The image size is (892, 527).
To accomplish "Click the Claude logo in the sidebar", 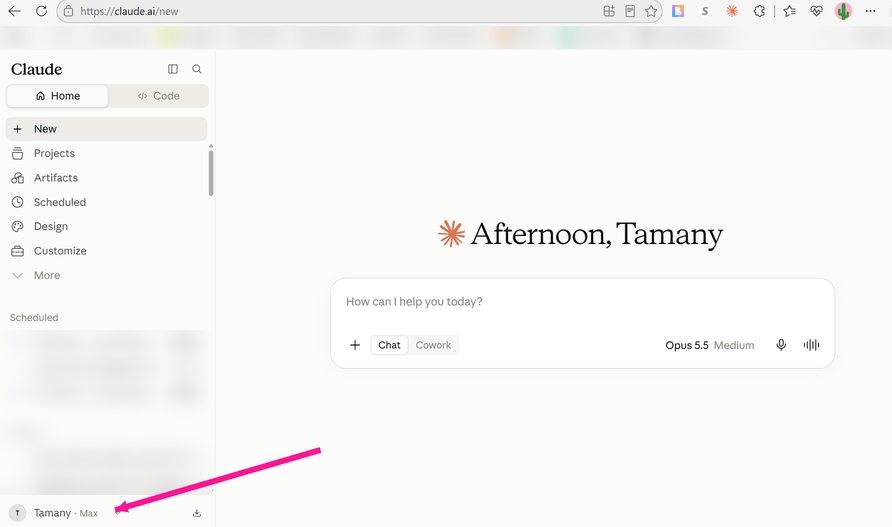I will click(x=36, y=69).
